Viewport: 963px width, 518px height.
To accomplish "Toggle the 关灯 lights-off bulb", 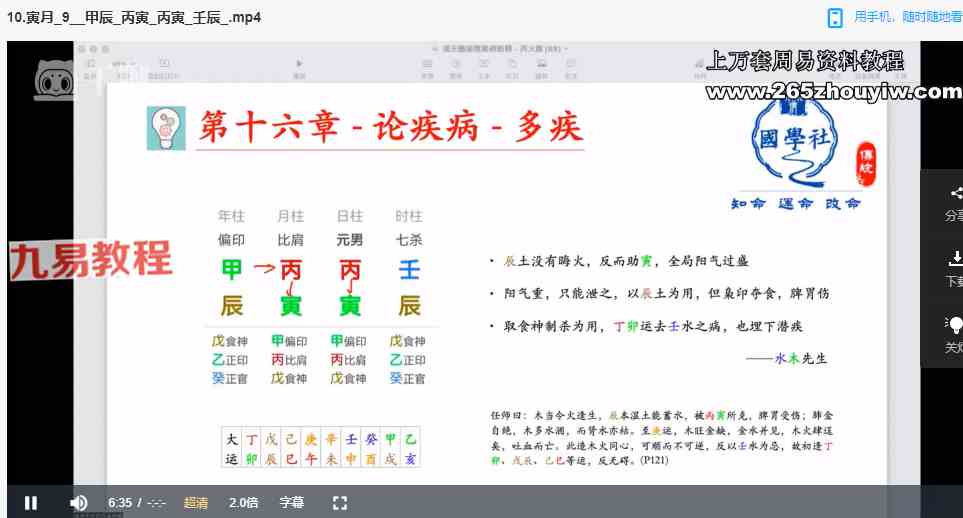I will tap(955, 325).
